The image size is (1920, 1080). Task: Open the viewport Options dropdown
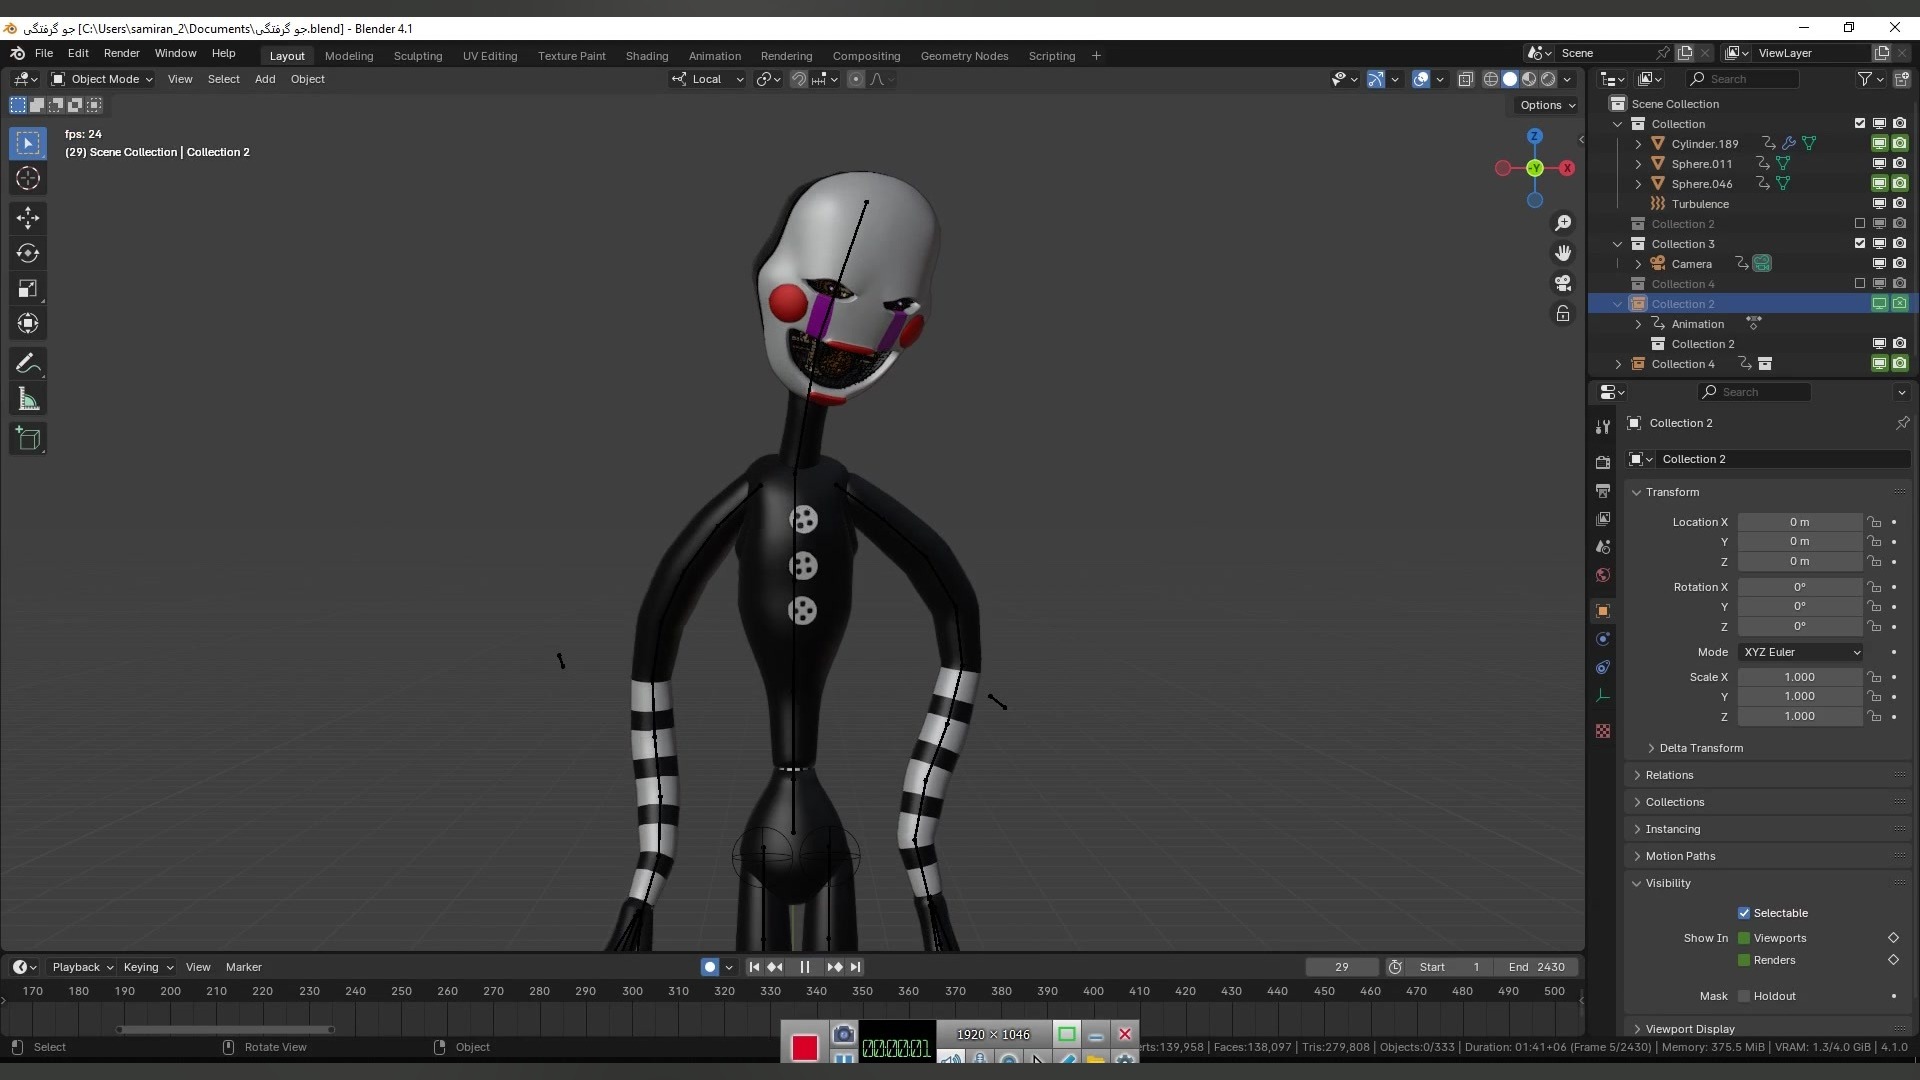coord(1547,105)
